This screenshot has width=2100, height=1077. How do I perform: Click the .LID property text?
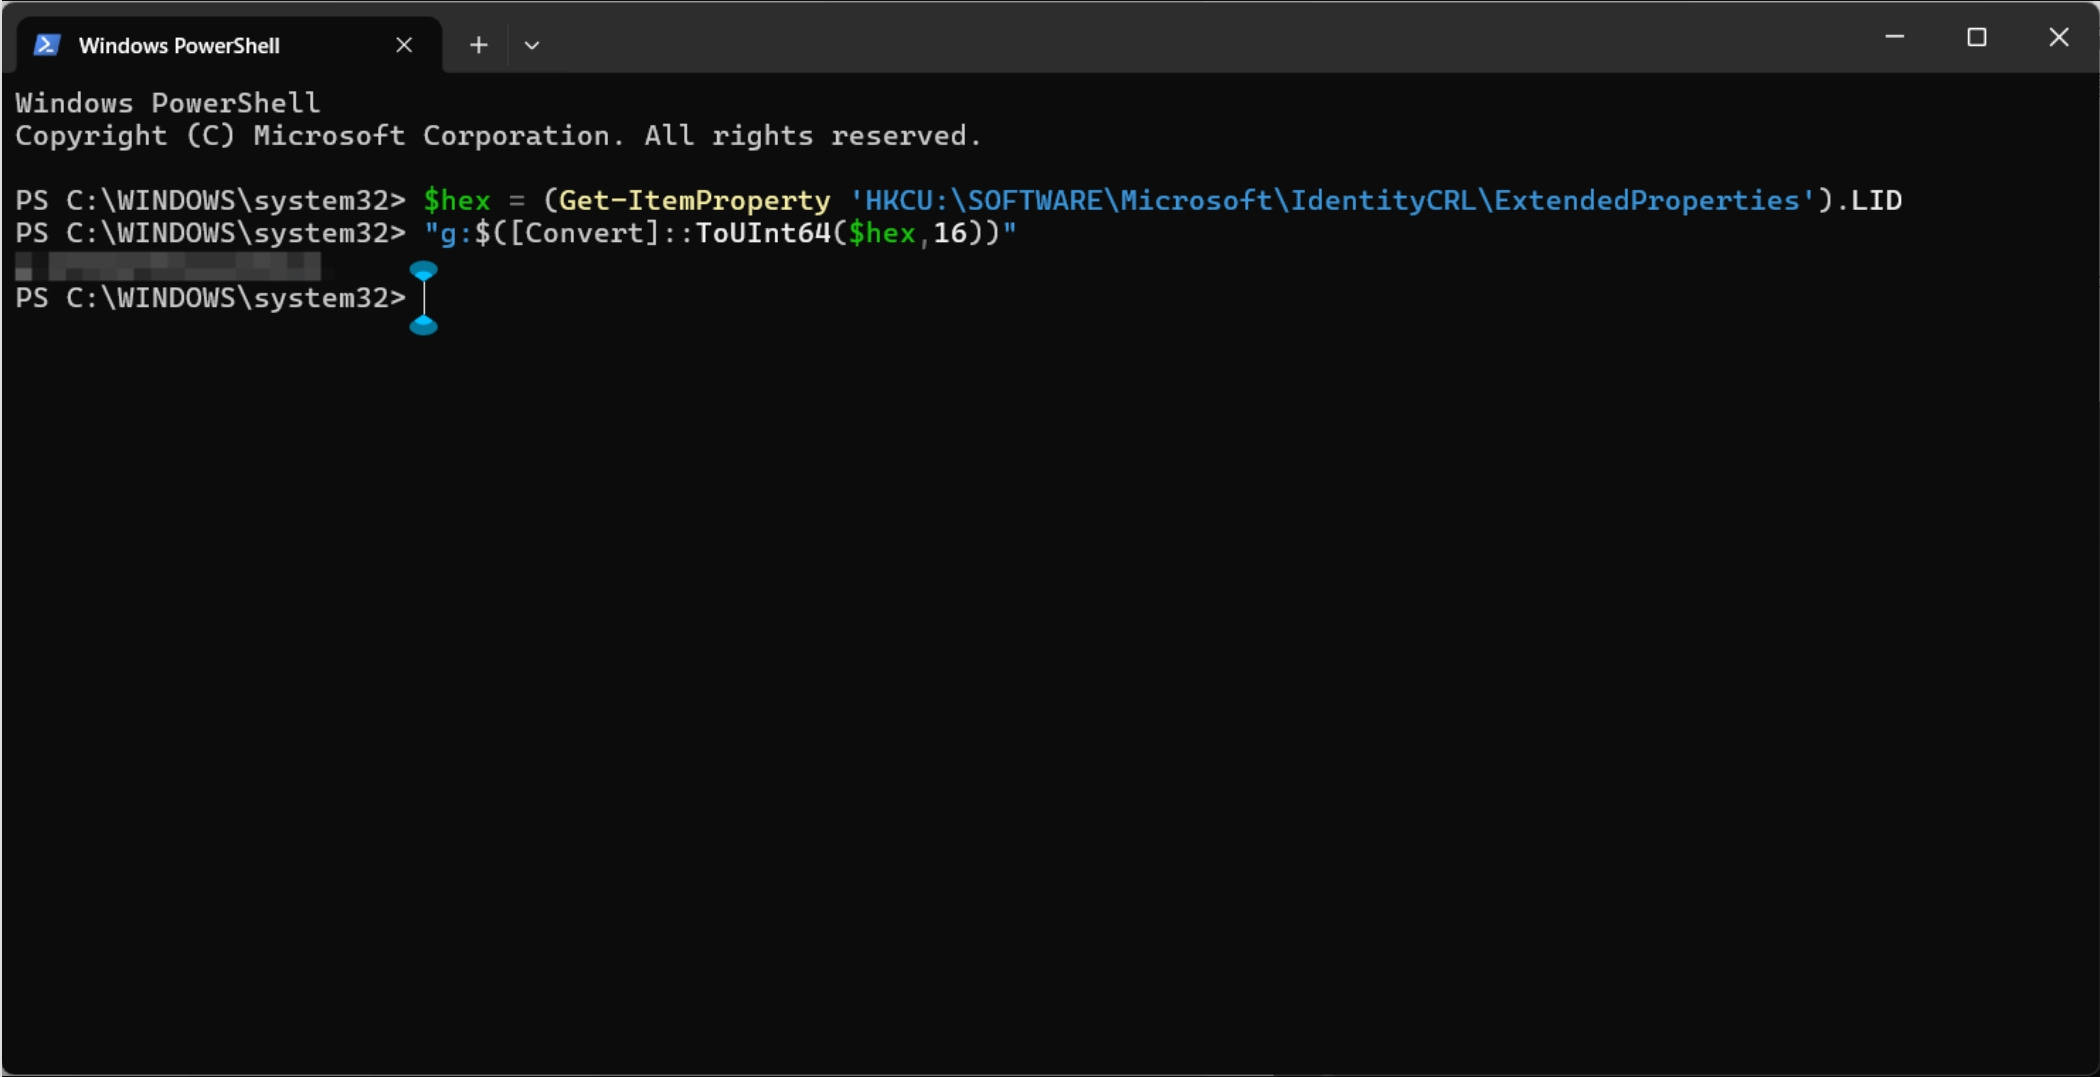coord(1868,200)
